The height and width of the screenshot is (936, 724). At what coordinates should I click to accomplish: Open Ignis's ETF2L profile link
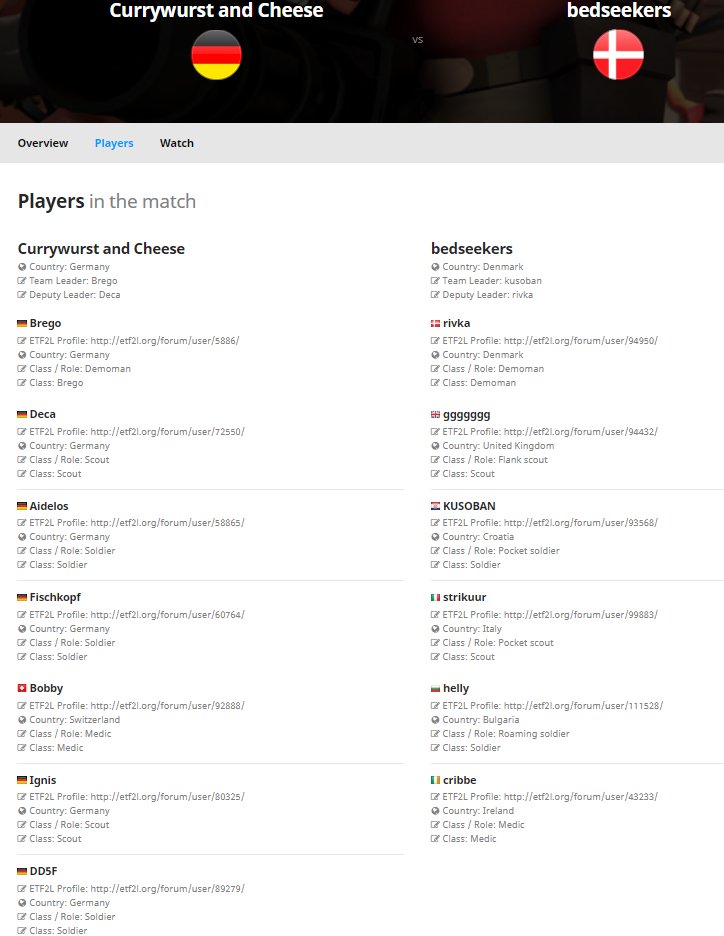coord(167,797)
